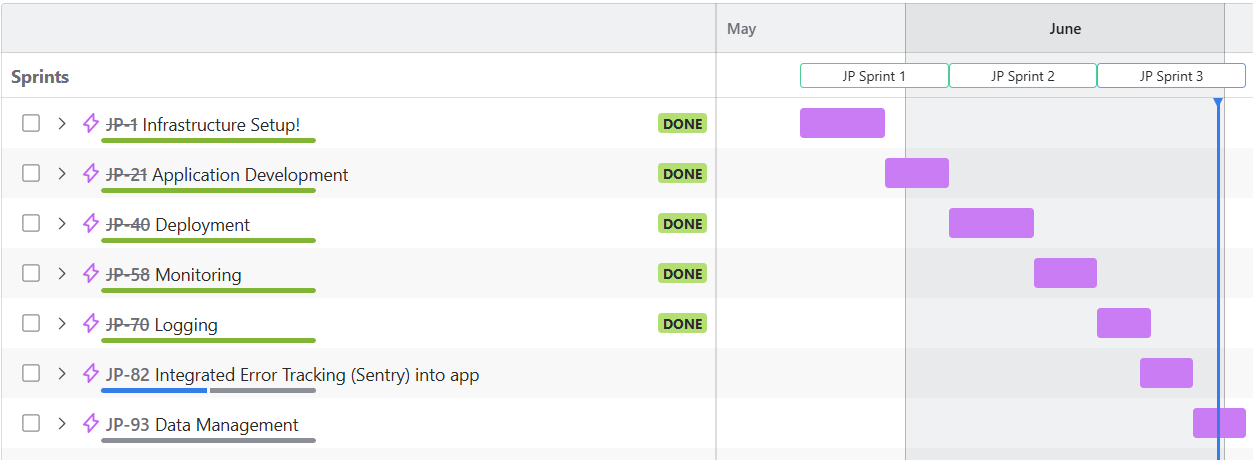This screenshot has width=1253, height=460.
Task: Click the epic lightning icon for JP-1
Action: 91,123
